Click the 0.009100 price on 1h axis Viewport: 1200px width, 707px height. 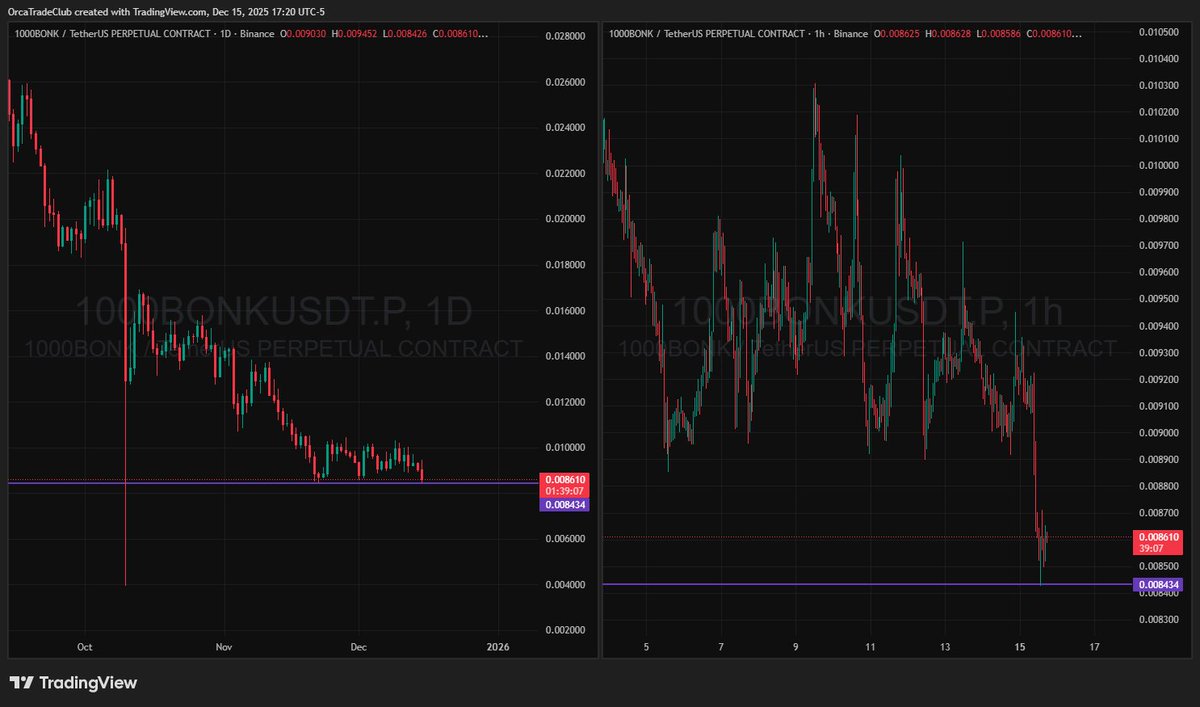[x=1159, y=406]
